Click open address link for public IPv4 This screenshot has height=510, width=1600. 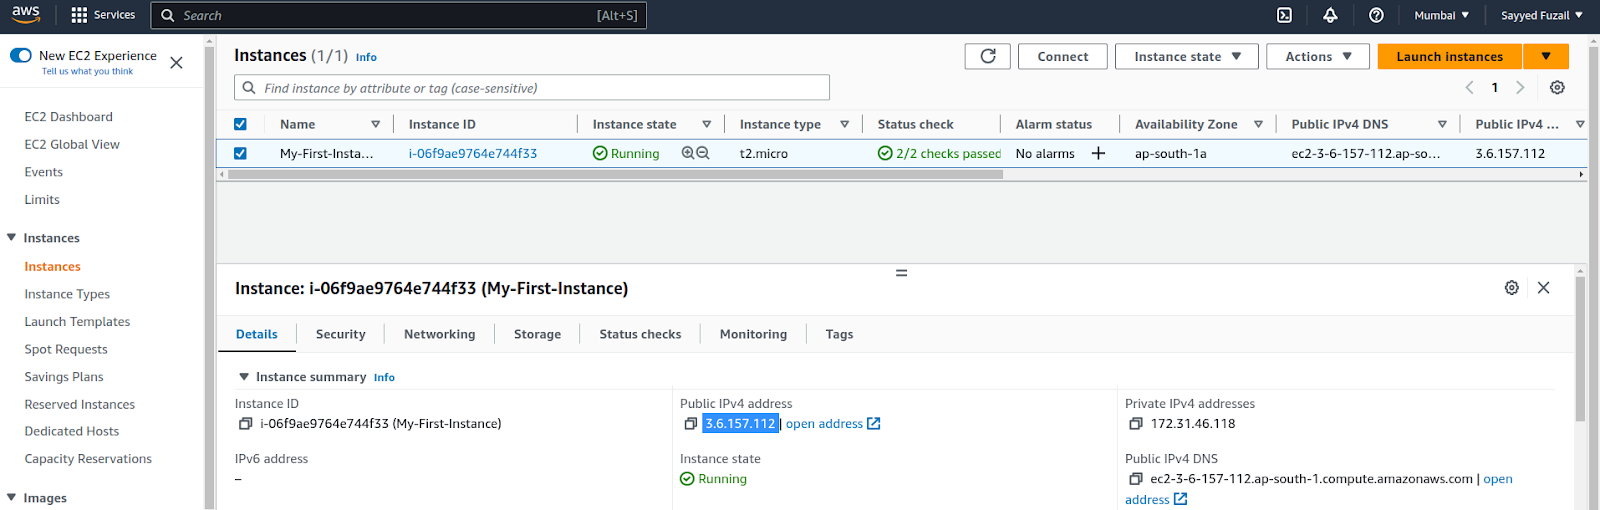[833, 424]
